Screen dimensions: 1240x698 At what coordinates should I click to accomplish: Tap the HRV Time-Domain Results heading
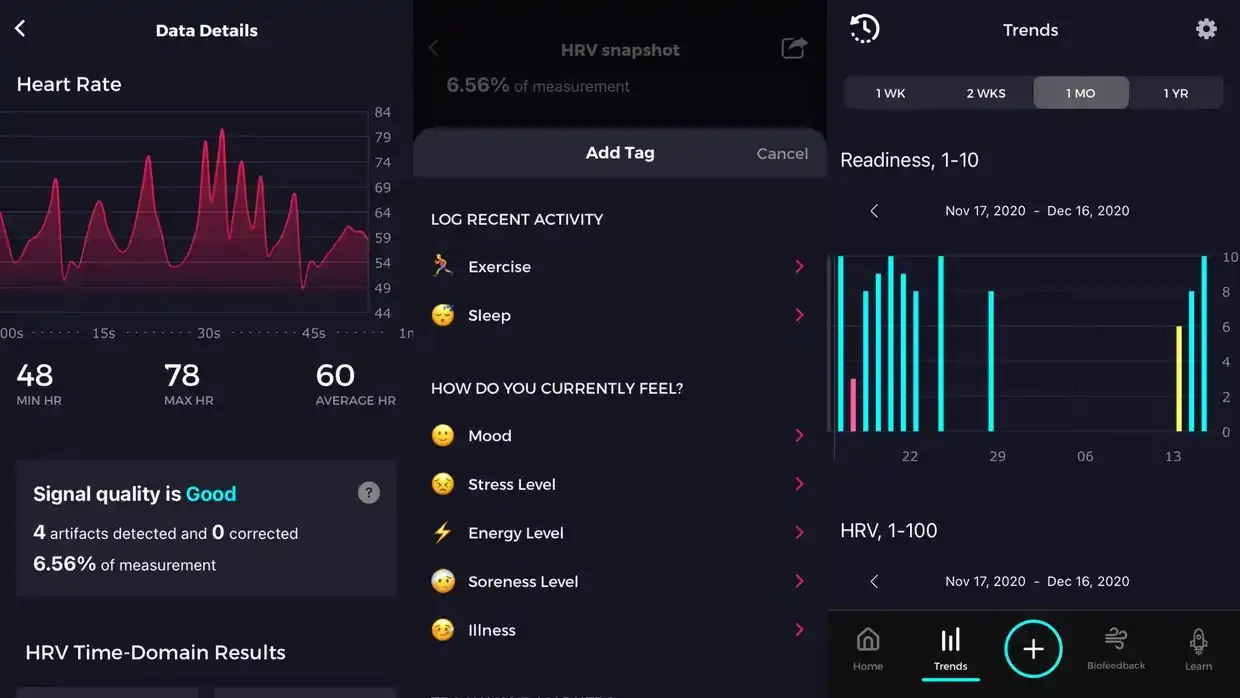[155, 652]
